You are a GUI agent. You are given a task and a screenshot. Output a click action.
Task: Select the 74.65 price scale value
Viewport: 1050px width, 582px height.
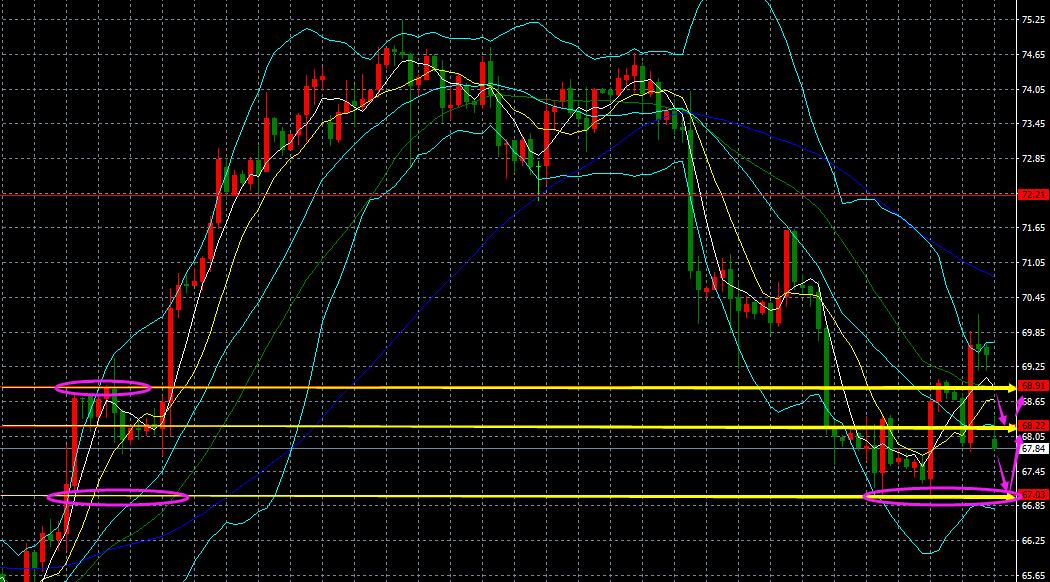tap(1033, 55)
